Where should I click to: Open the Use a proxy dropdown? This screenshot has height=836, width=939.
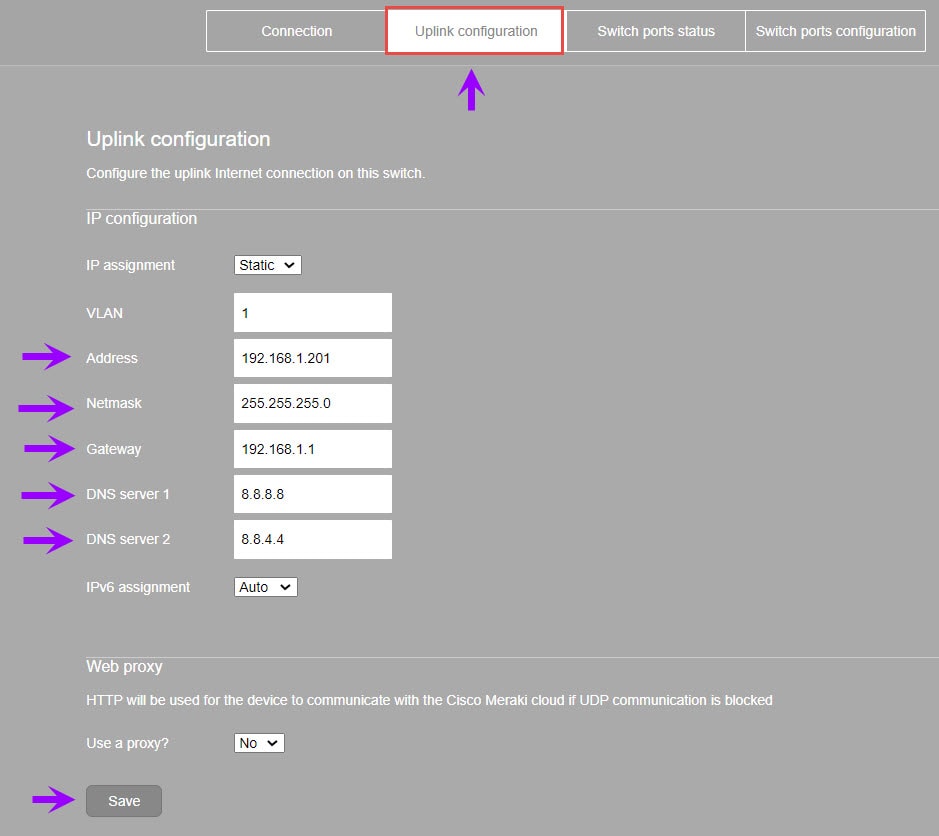(259, 743)
